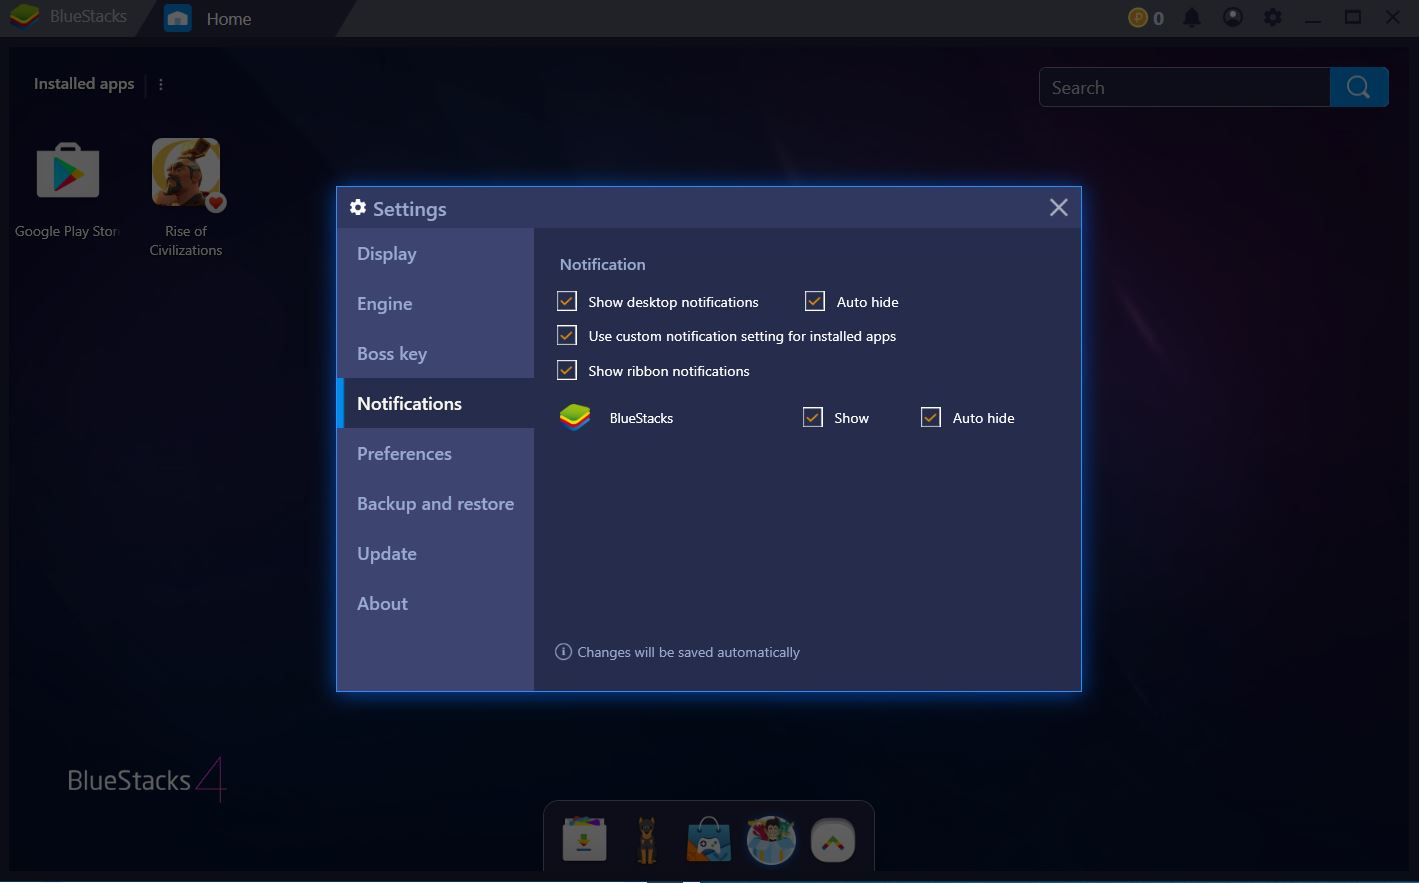Click the dog mascot icon in bottom dock

coord(646,840)
